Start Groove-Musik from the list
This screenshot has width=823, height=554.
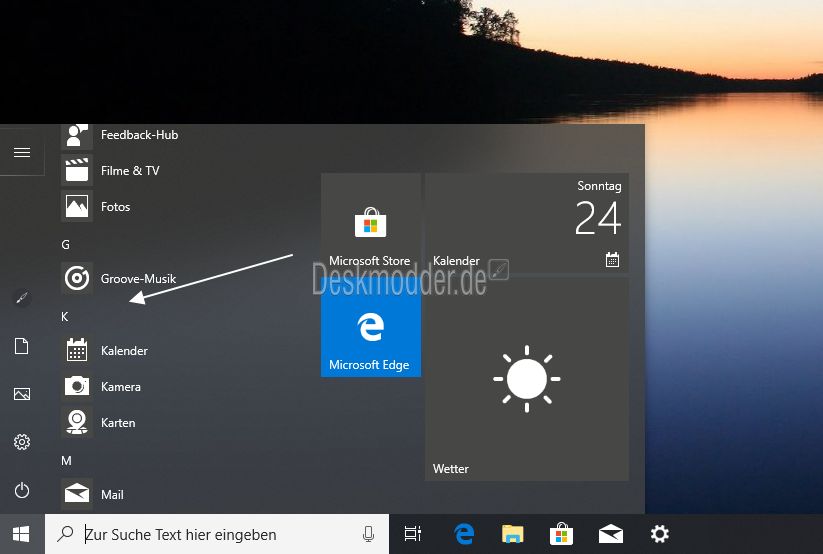click(120, 278)
